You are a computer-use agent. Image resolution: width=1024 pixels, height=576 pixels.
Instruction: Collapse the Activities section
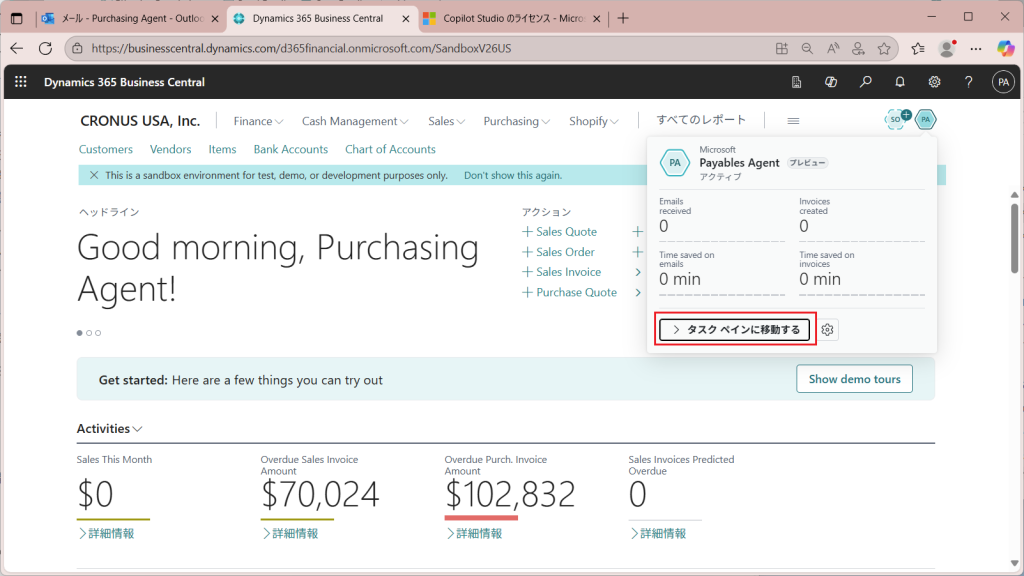[109, 428]
